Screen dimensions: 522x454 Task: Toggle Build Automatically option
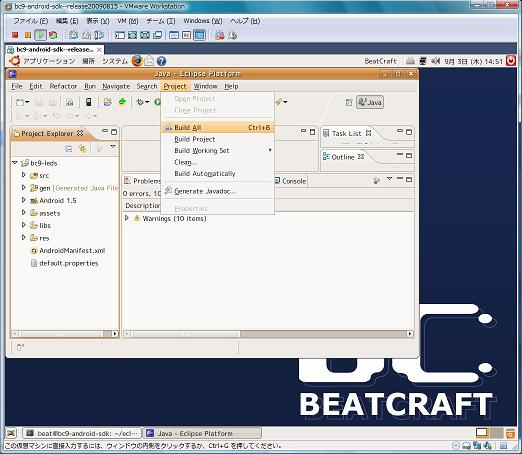tap(217, 174)
